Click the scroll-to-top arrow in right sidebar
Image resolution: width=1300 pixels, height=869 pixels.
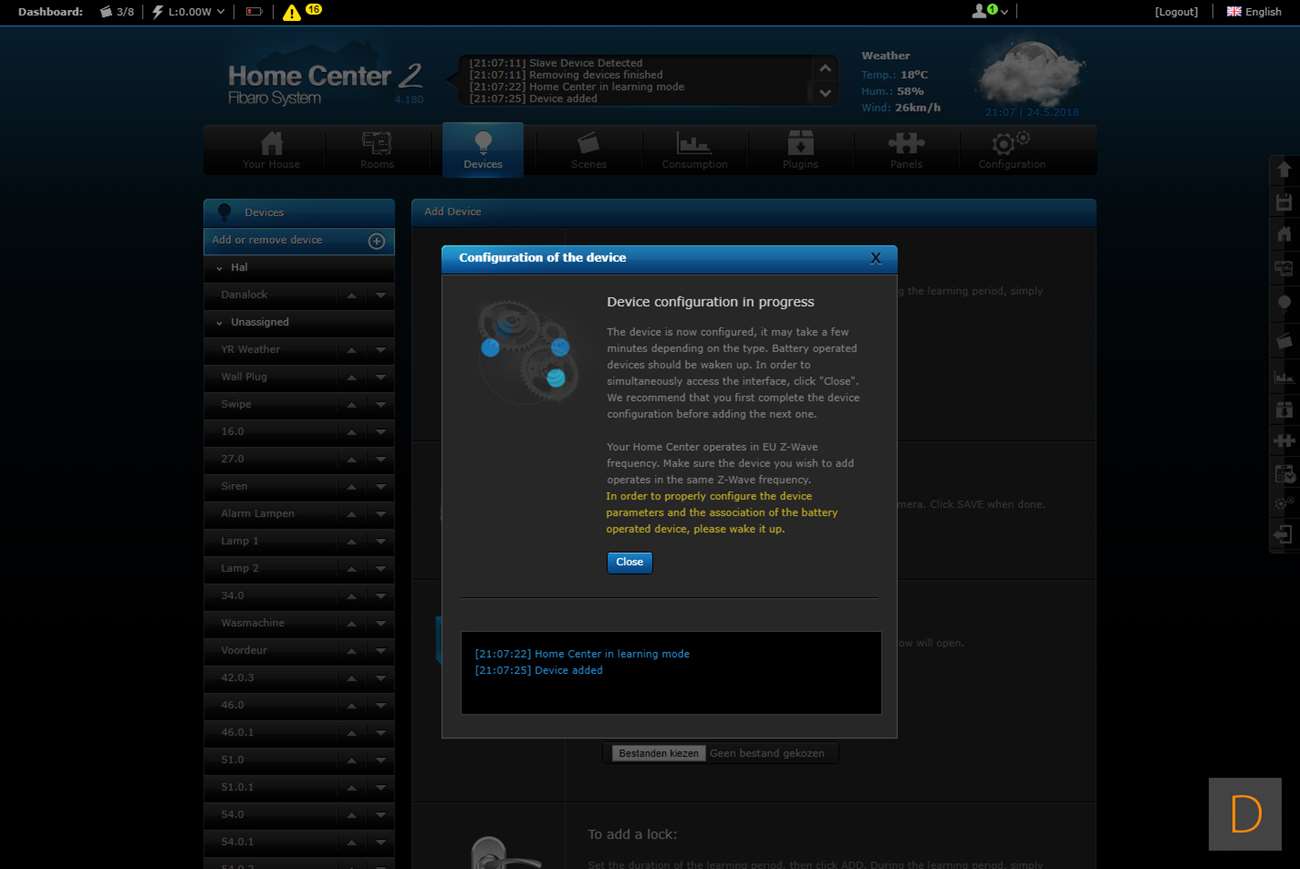tap(1284, 170)
